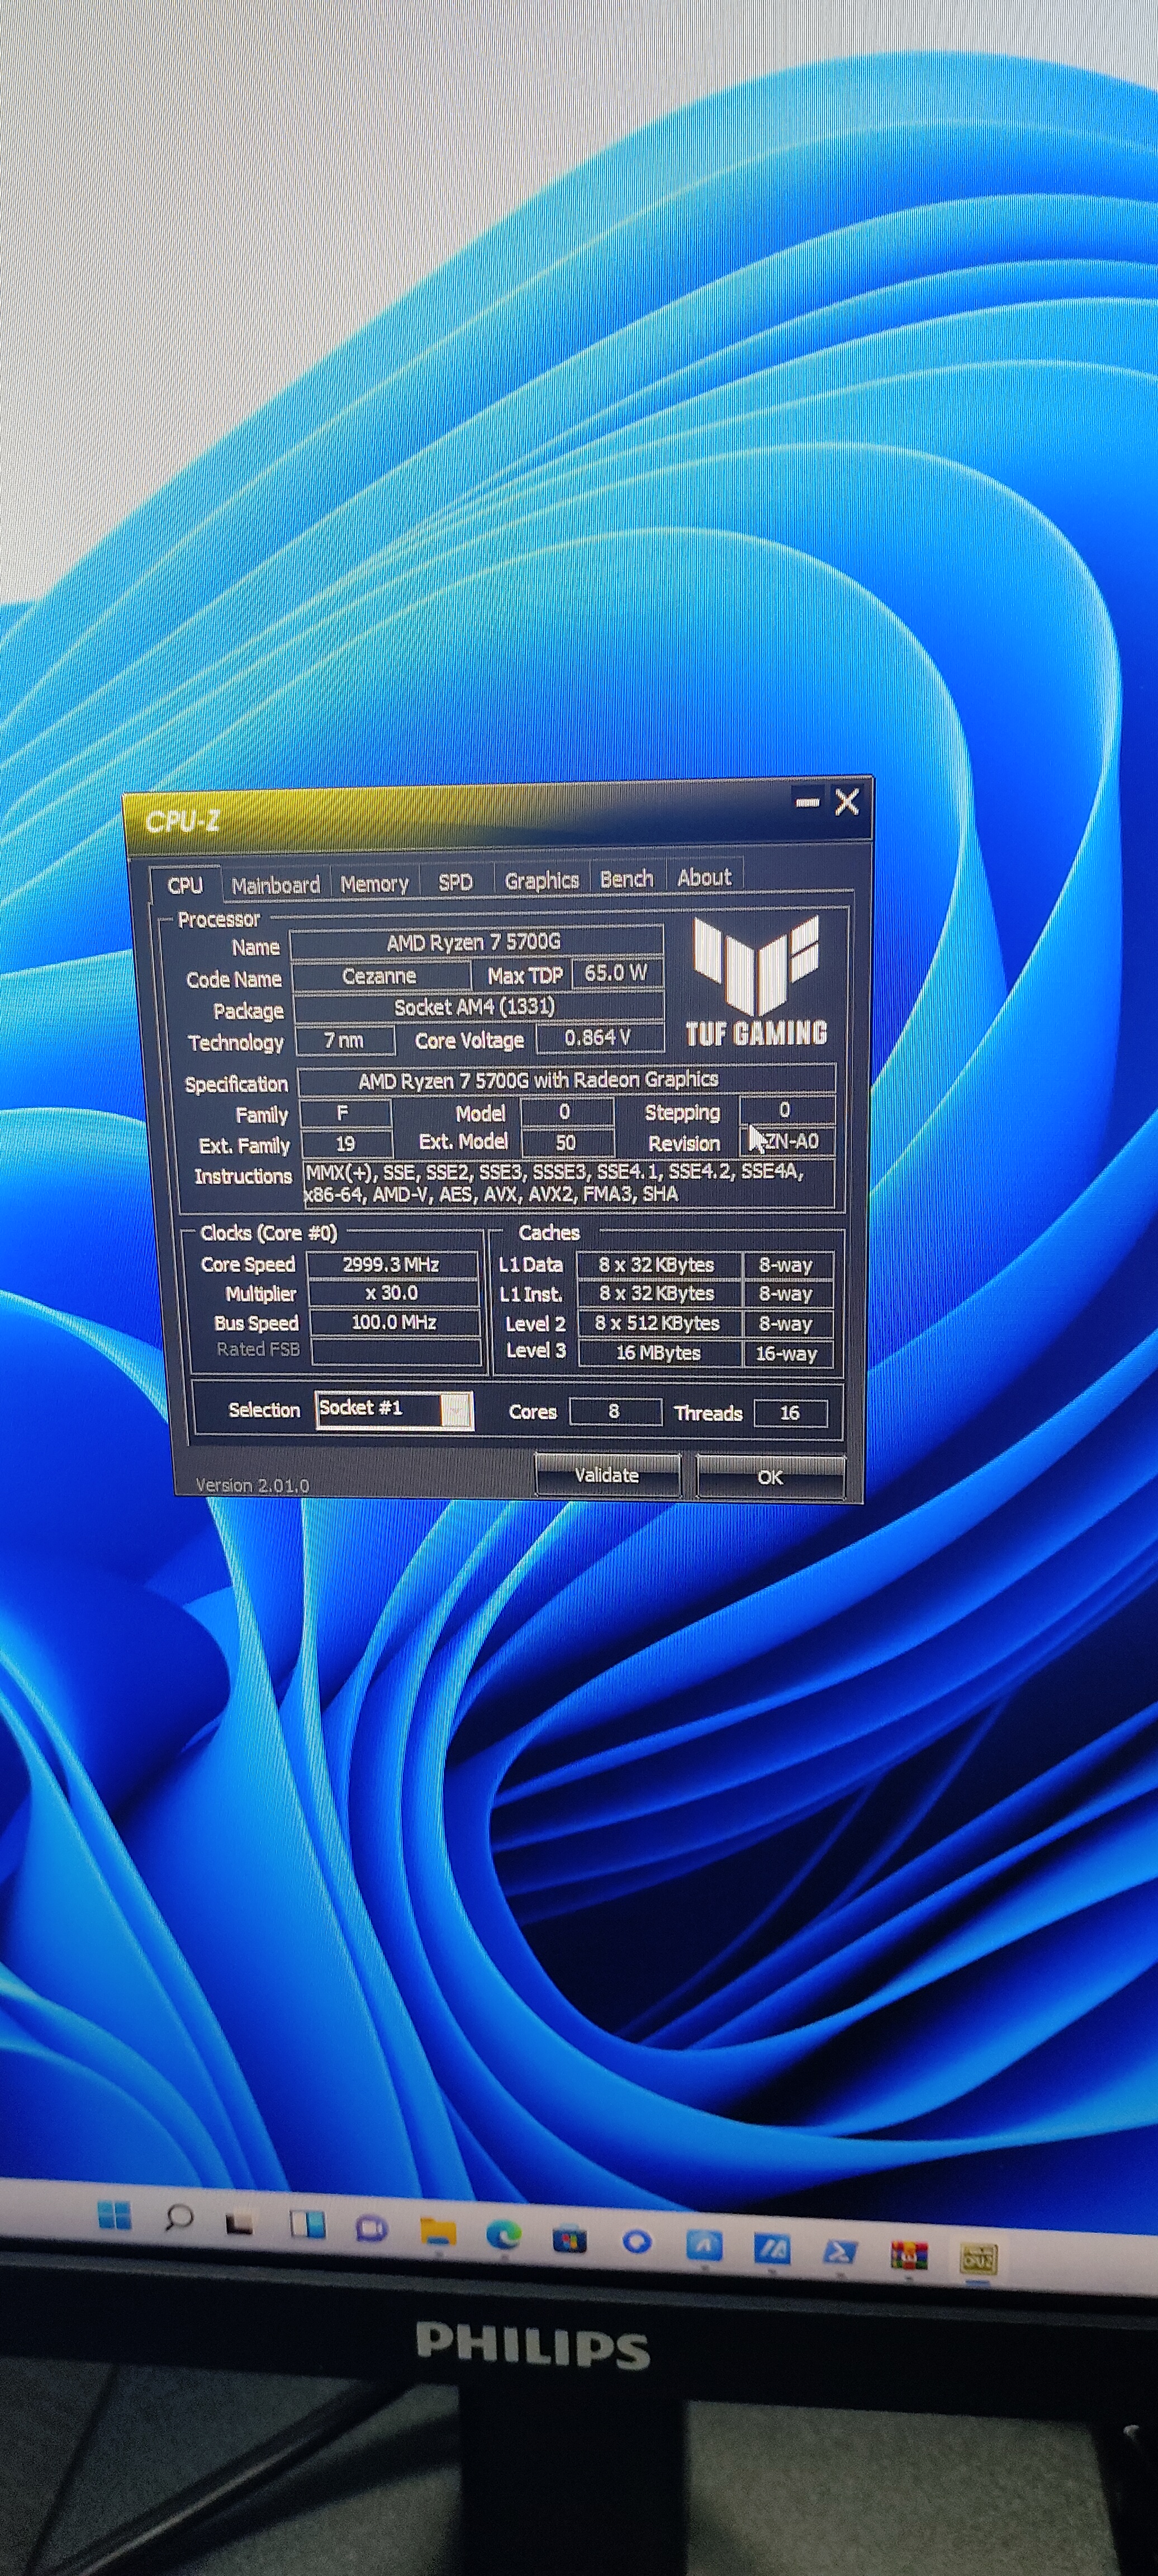This screenshot has width=1158, height=2576.
Task: Click the Level 3 16 MBytes value
Action: [x=659, y=1353]
